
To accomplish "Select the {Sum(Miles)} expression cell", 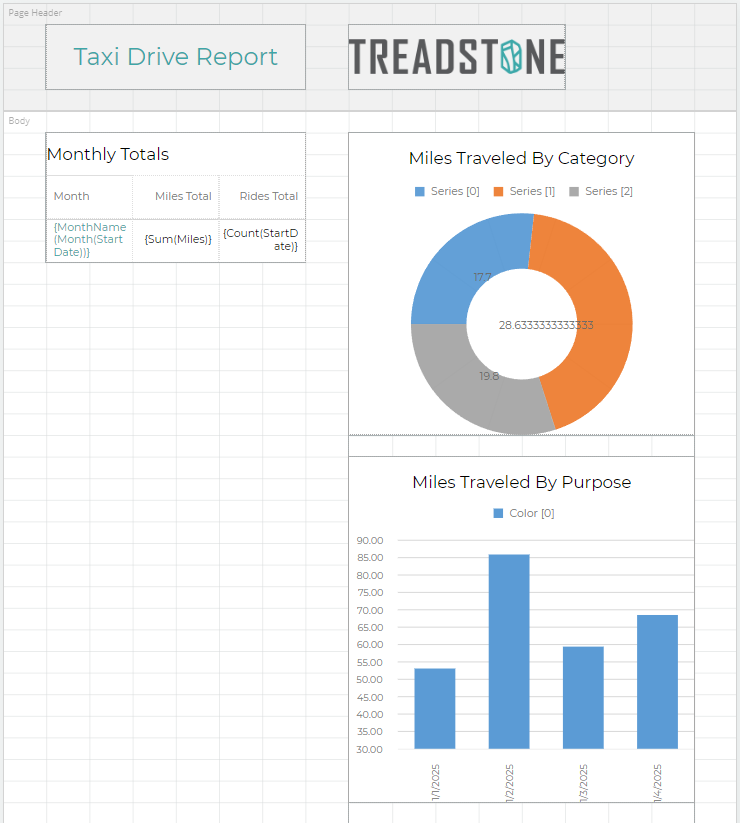I will tap(176, 240).
